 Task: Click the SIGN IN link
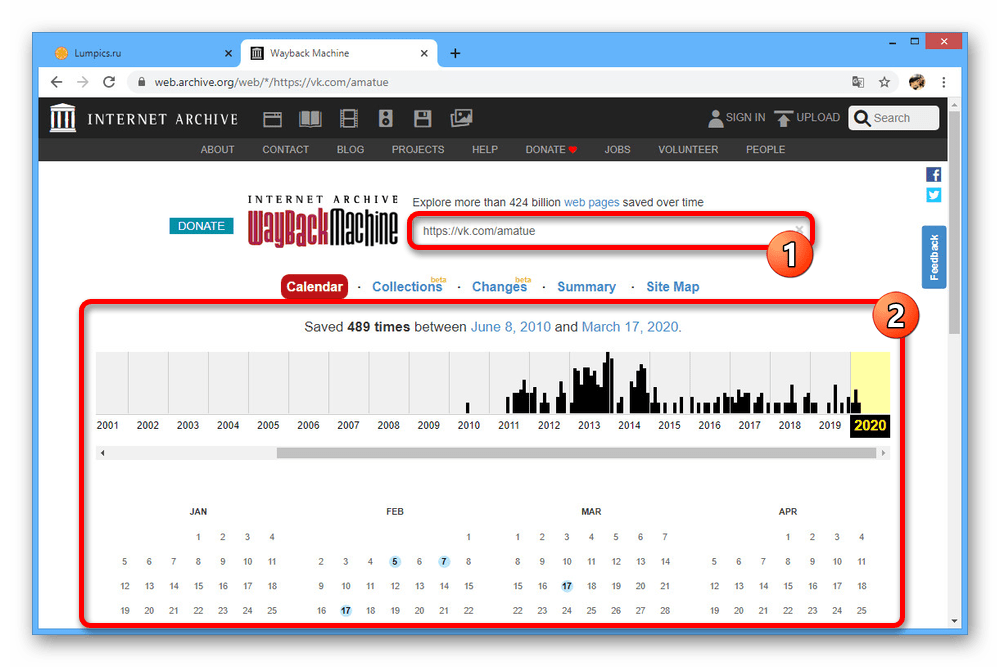[745, 118]
